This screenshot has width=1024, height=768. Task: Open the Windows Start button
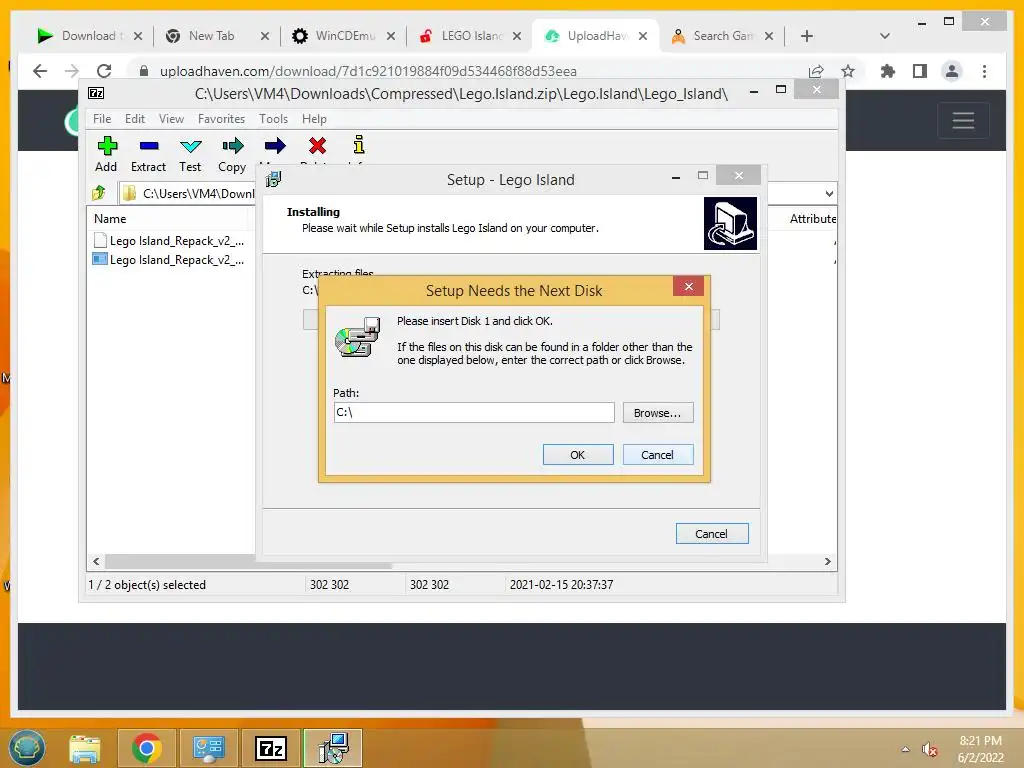tap(27, 747)
